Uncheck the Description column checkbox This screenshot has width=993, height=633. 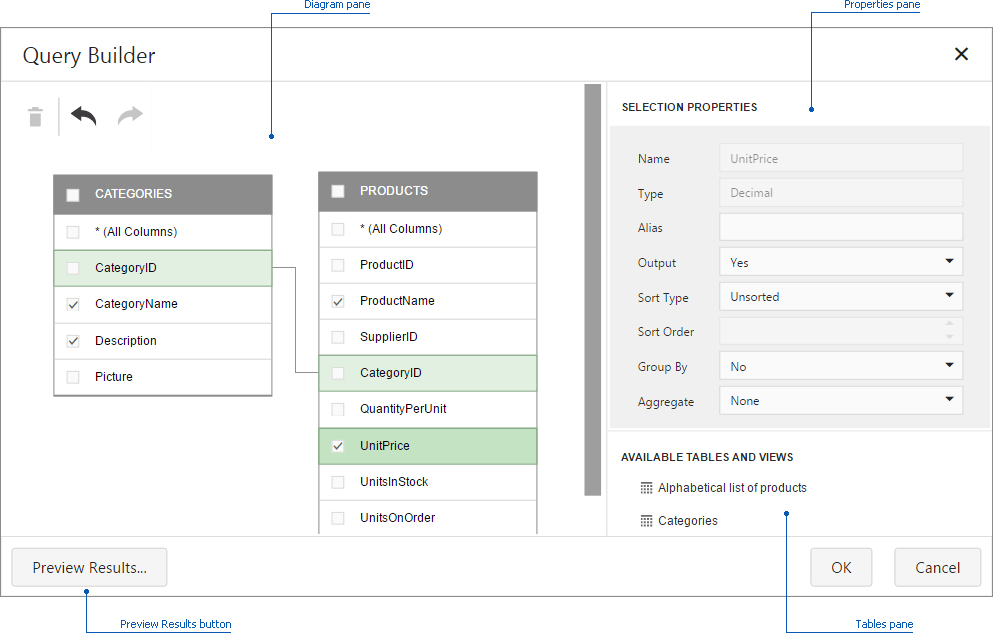coord(72,340)
